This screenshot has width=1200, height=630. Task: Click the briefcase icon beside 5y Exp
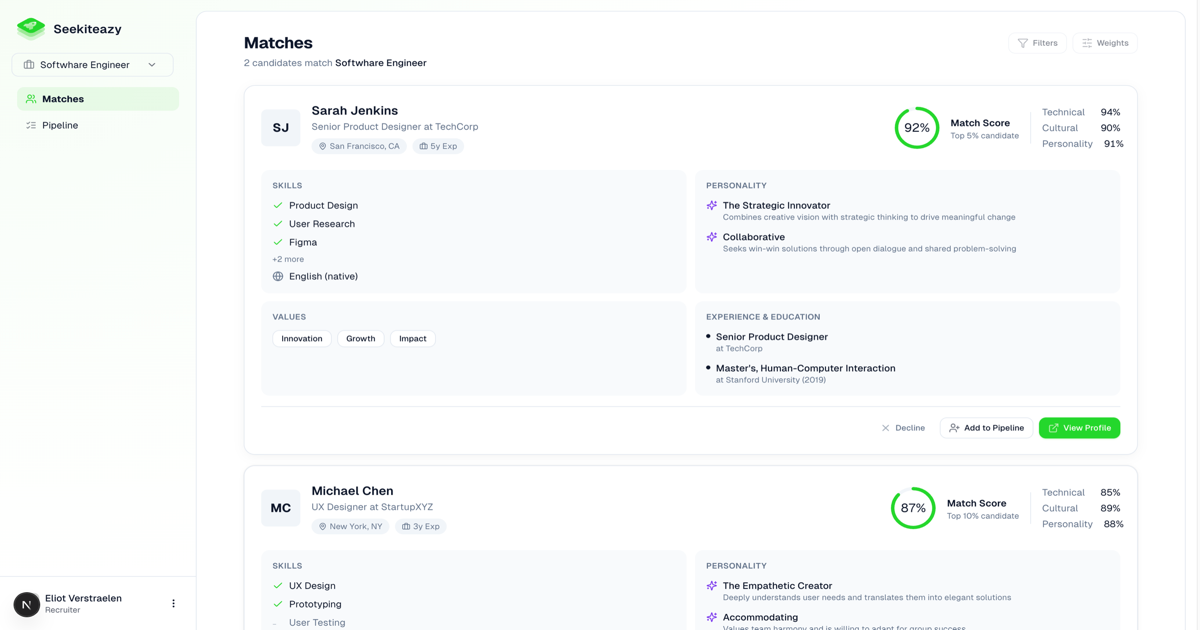pyautogui.click(x=423, y=146)
